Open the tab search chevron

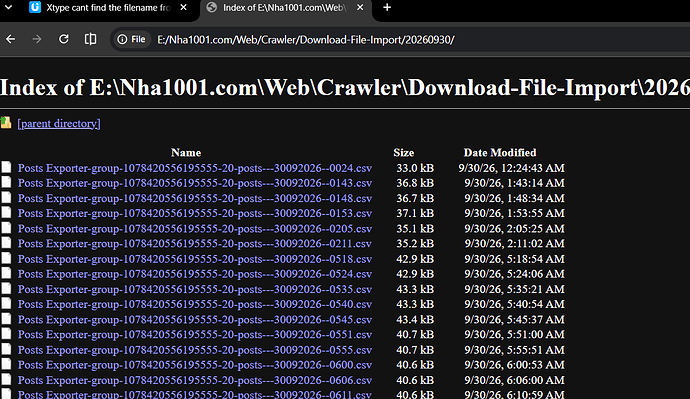pyautogui.click(x=8, y=7)
